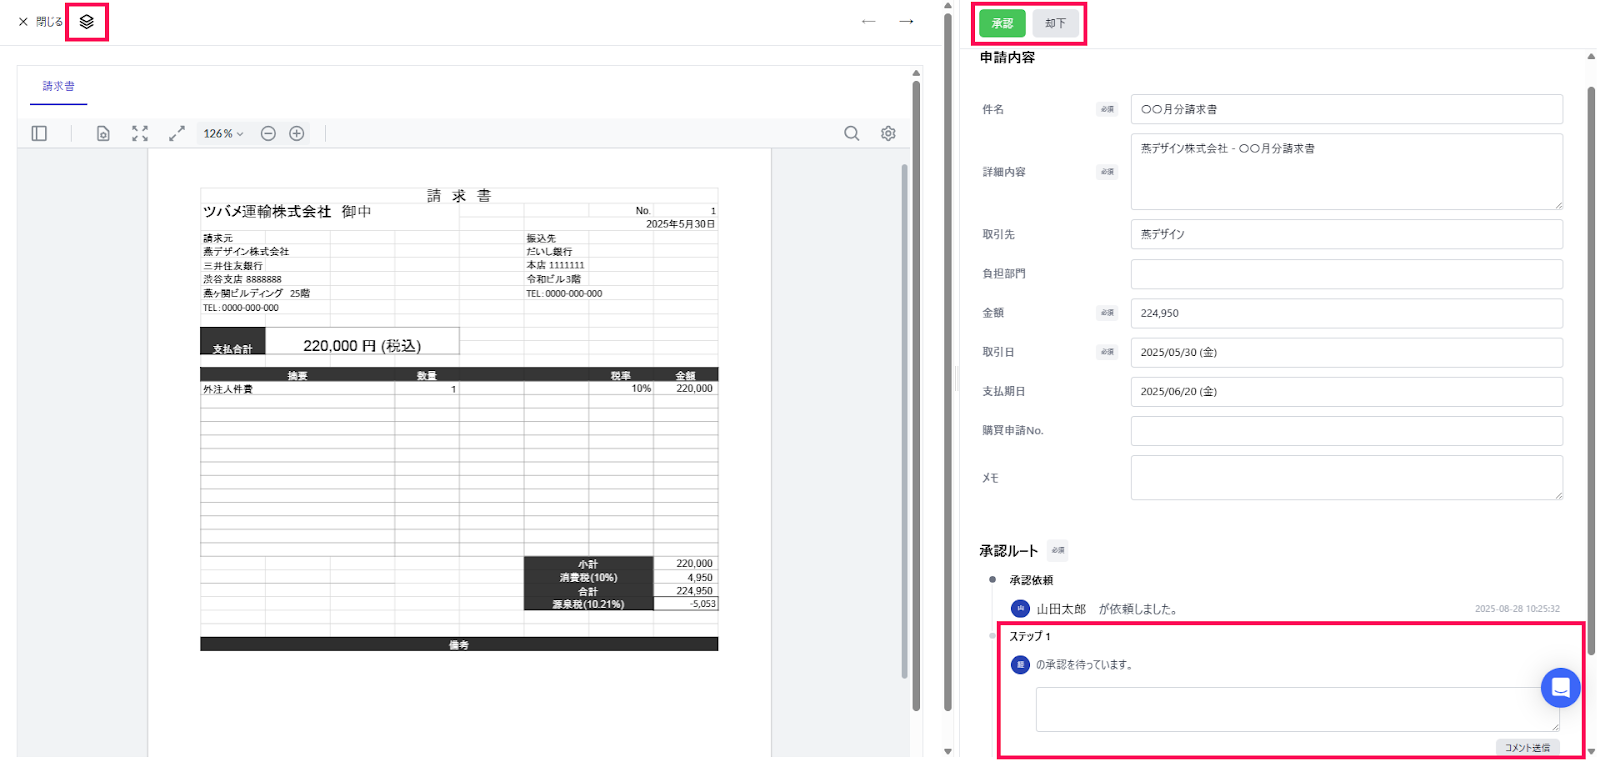1600x762 pixels.
Task: Go to next request with right arrow
Action: pyautogui.click(x=906, y=22)
